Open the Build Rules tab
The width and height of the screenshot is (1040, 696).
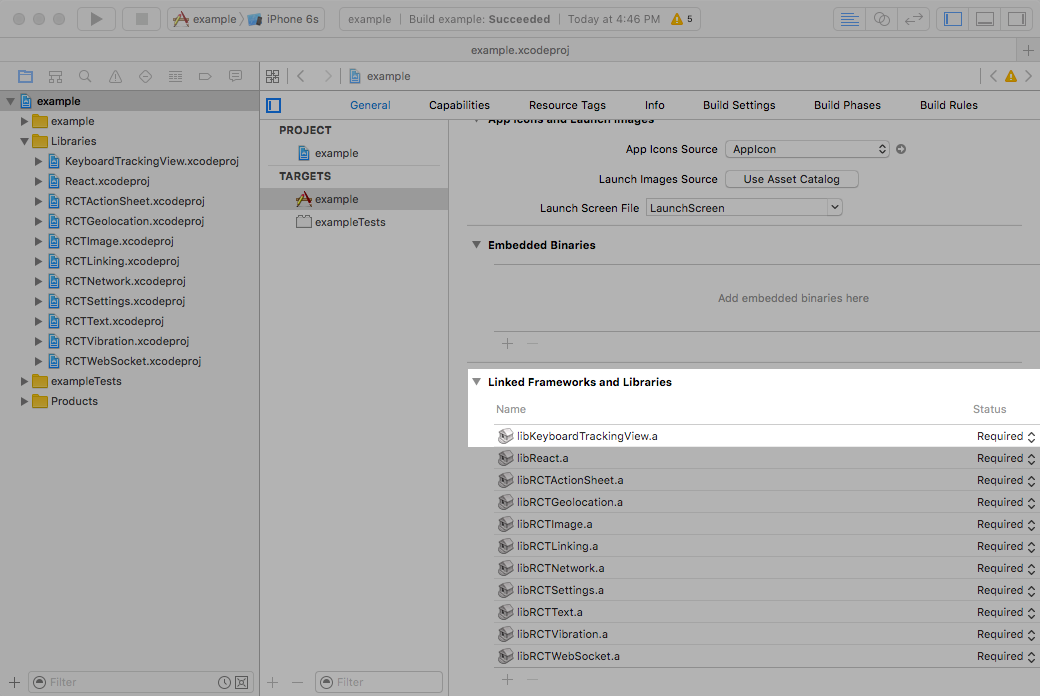pyautogui.click(x=948, y=105)
